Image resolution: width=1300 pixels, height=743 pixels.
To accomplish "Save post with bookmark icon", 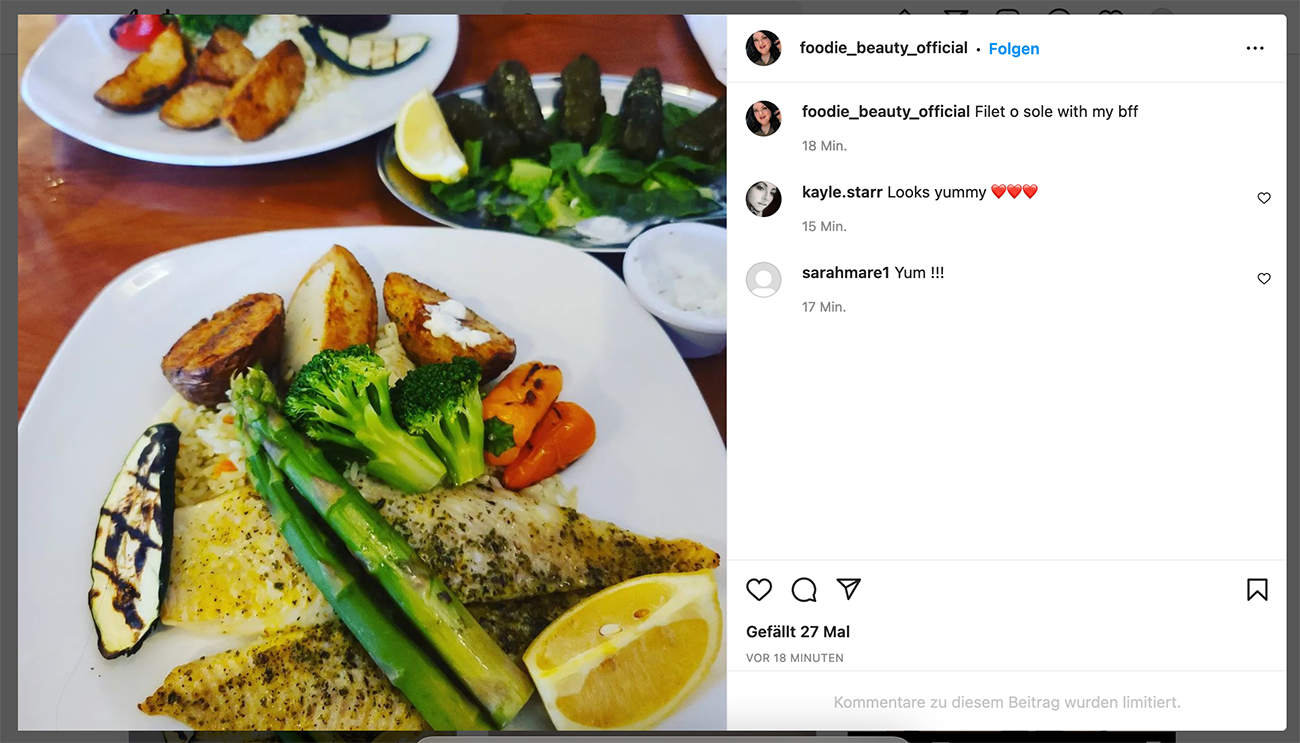I will coord(1257,590).
